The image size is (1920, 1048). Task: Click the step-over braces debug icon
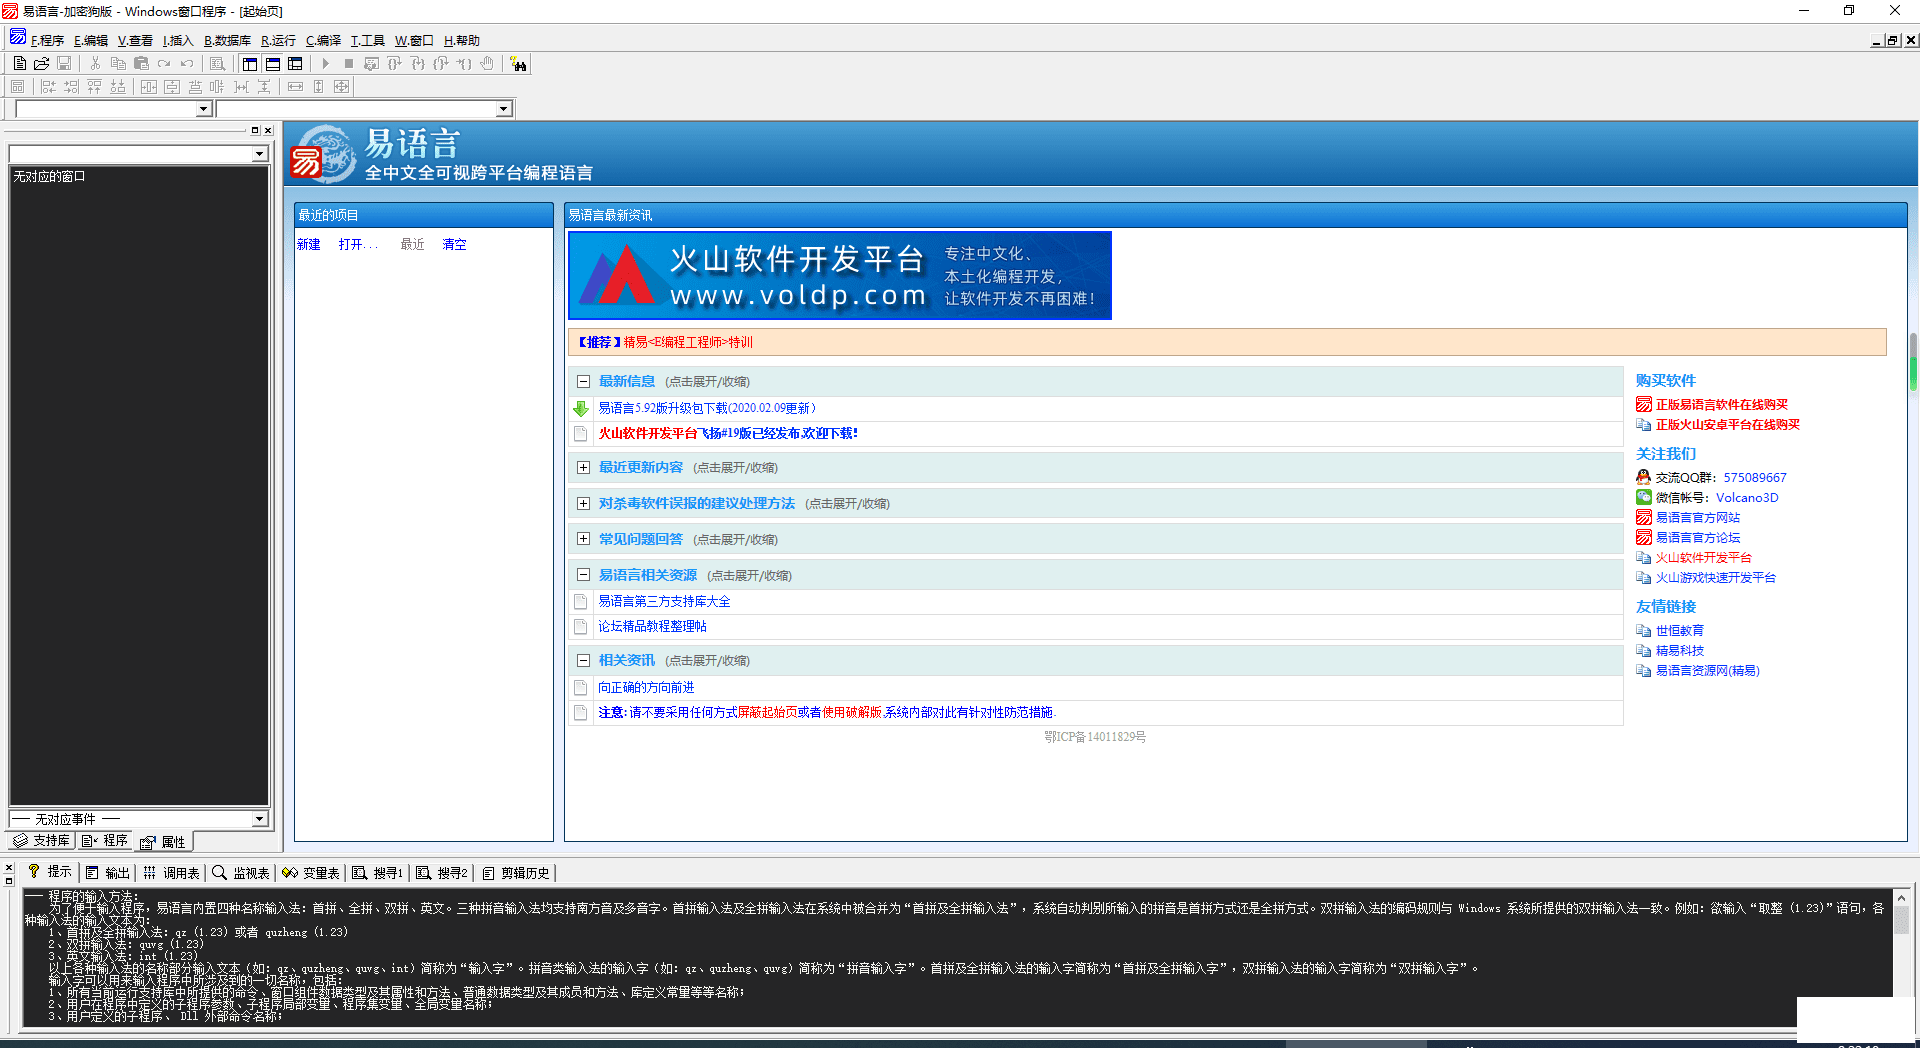pos(394,63)
